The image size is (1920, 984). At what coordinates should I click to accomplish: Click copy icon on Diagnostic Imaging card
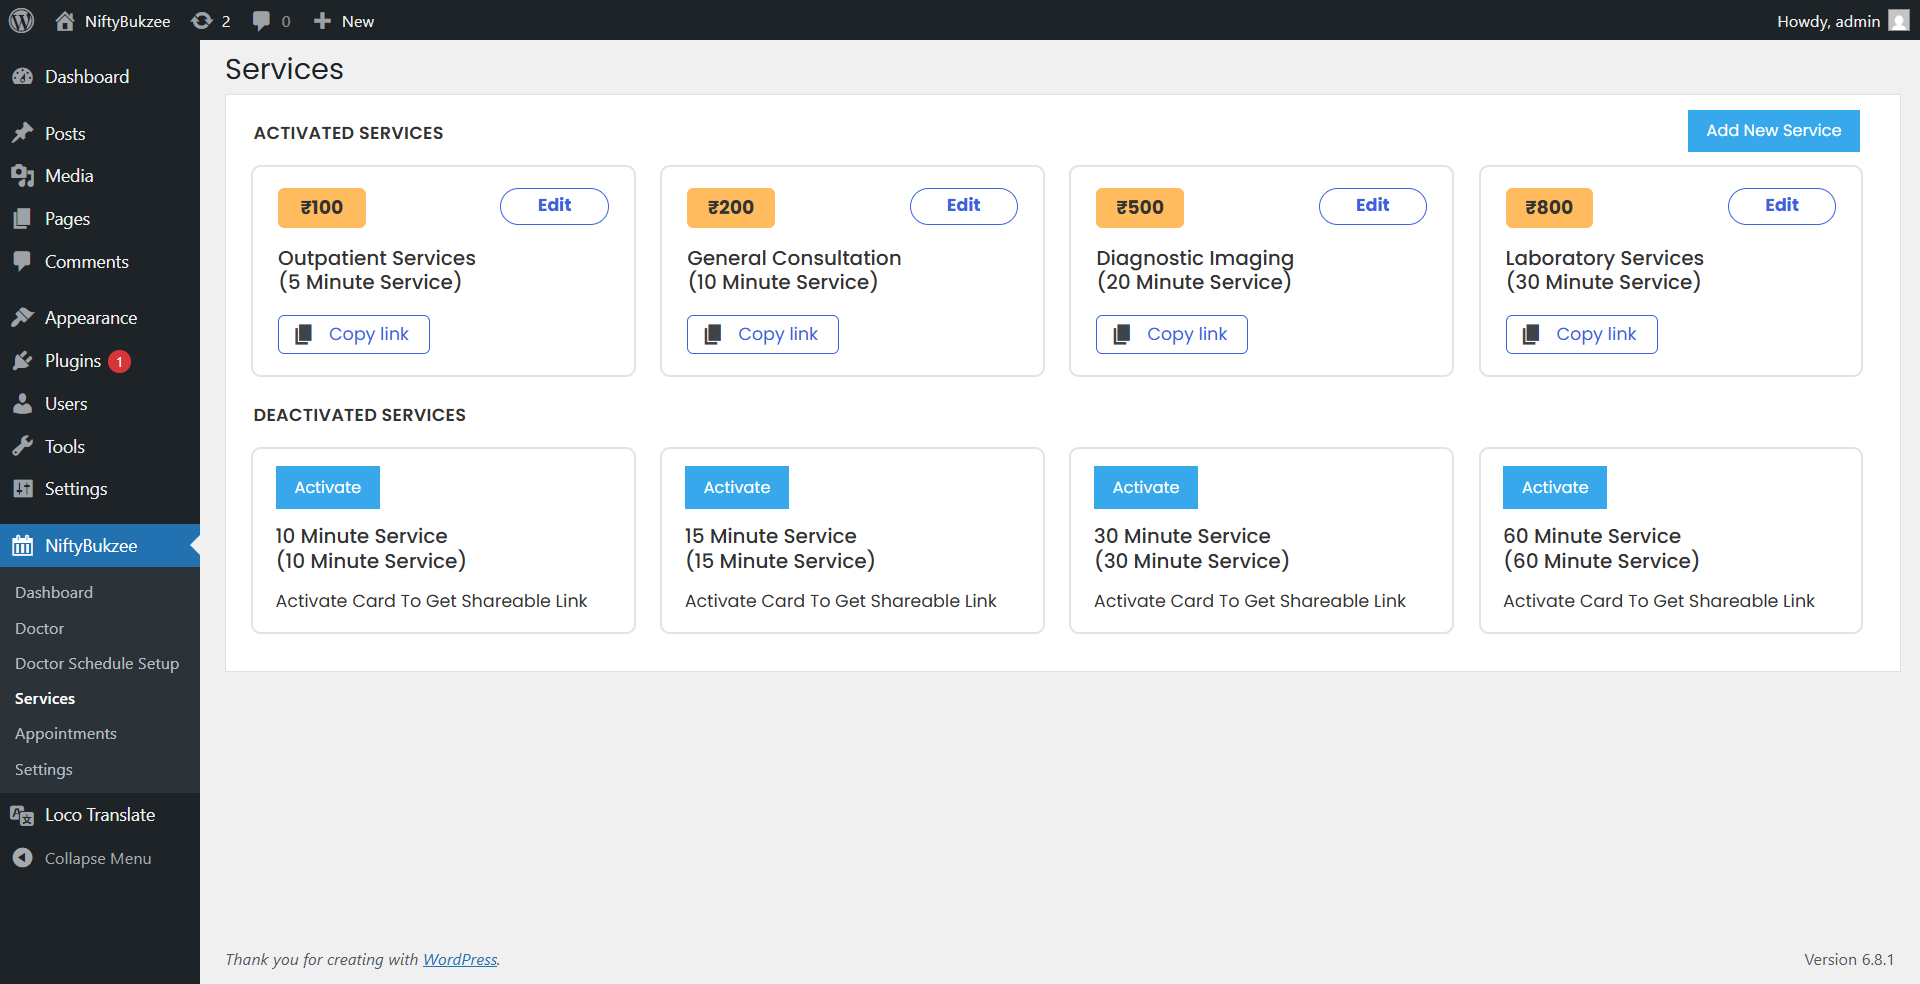click(1122, 334)
